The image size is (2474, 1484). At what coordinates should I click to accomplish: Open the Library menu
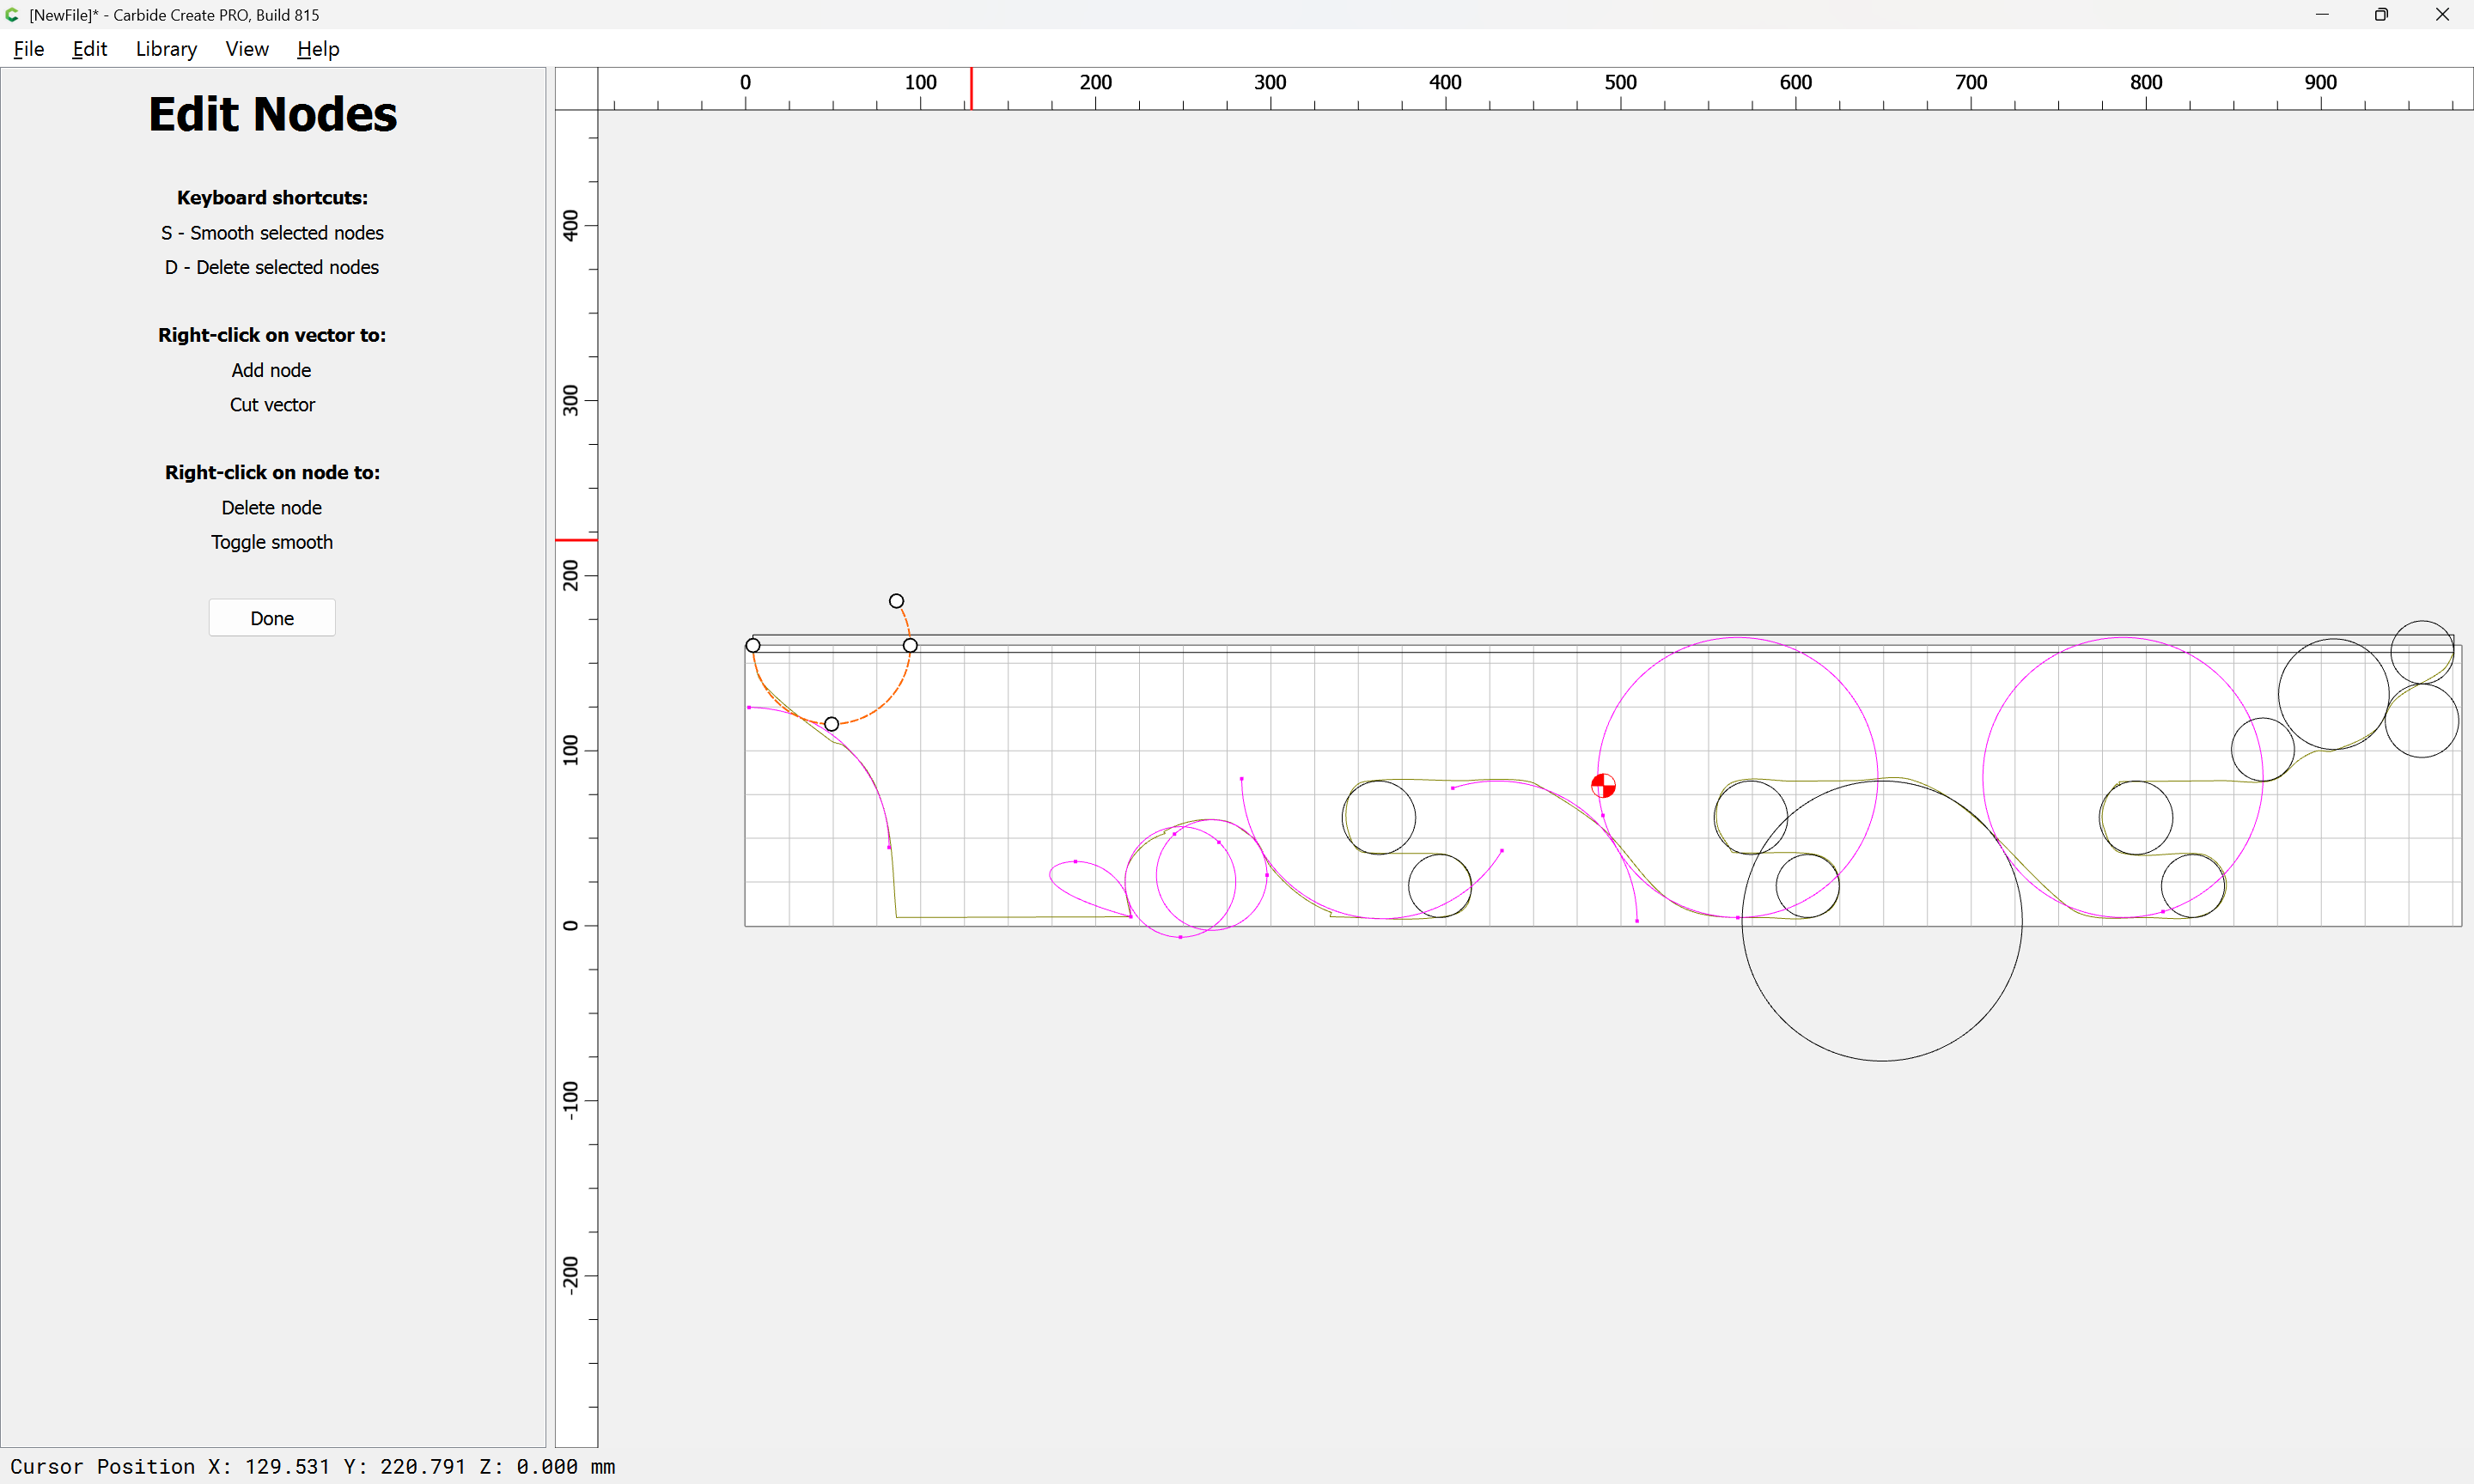point(166,49)
